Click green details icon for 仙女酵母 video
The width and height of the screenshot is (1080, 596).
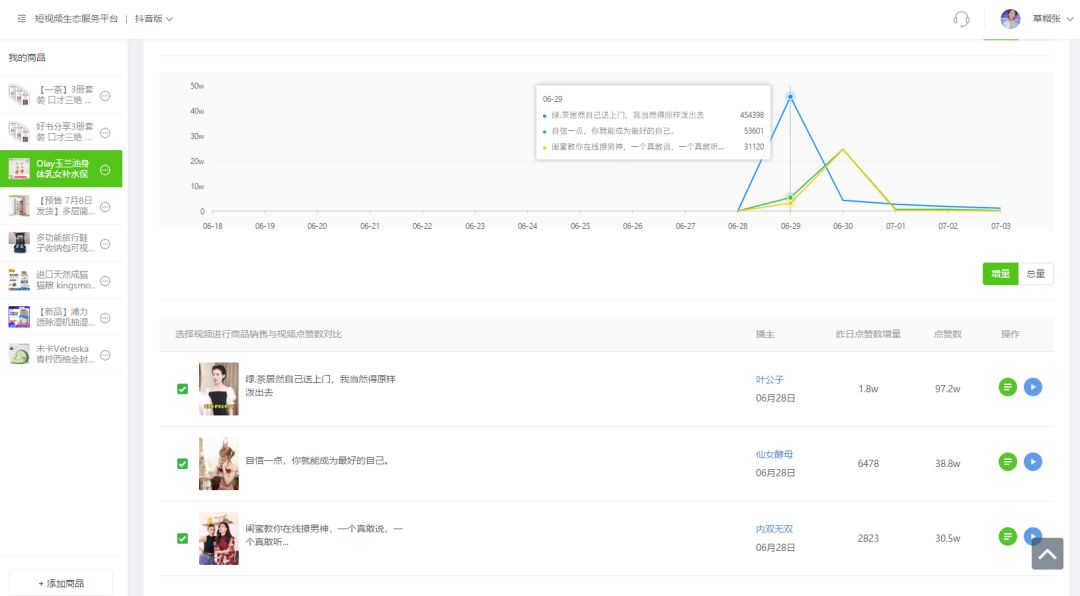click(x=1008, y=462)
